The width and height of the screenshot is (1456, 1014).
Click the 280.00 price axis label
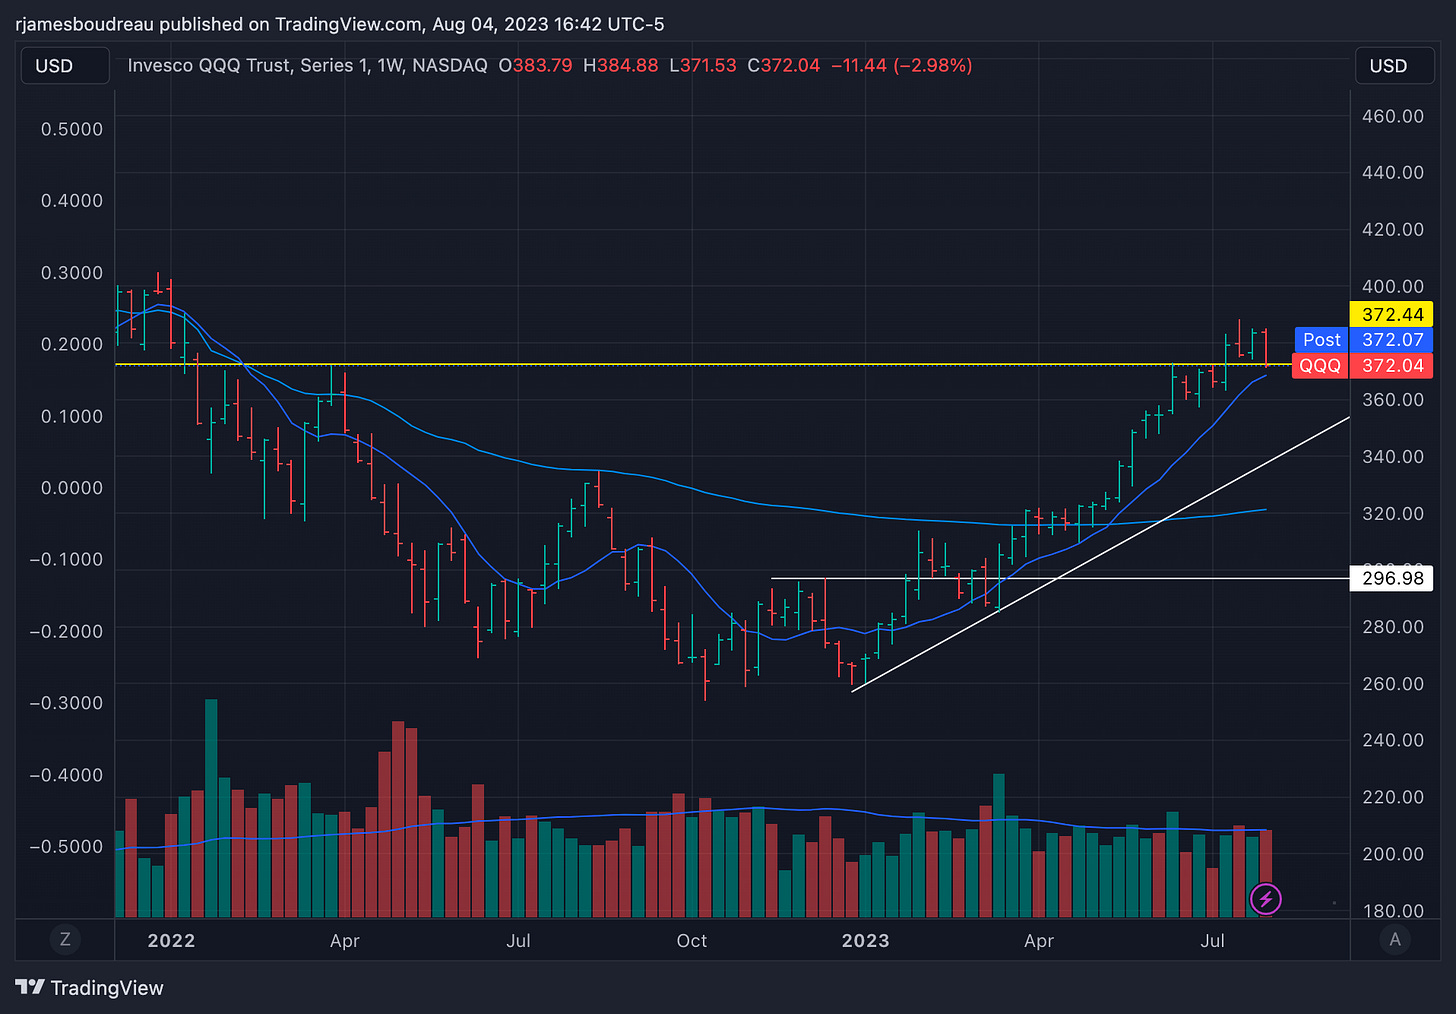coord(1393,627)
